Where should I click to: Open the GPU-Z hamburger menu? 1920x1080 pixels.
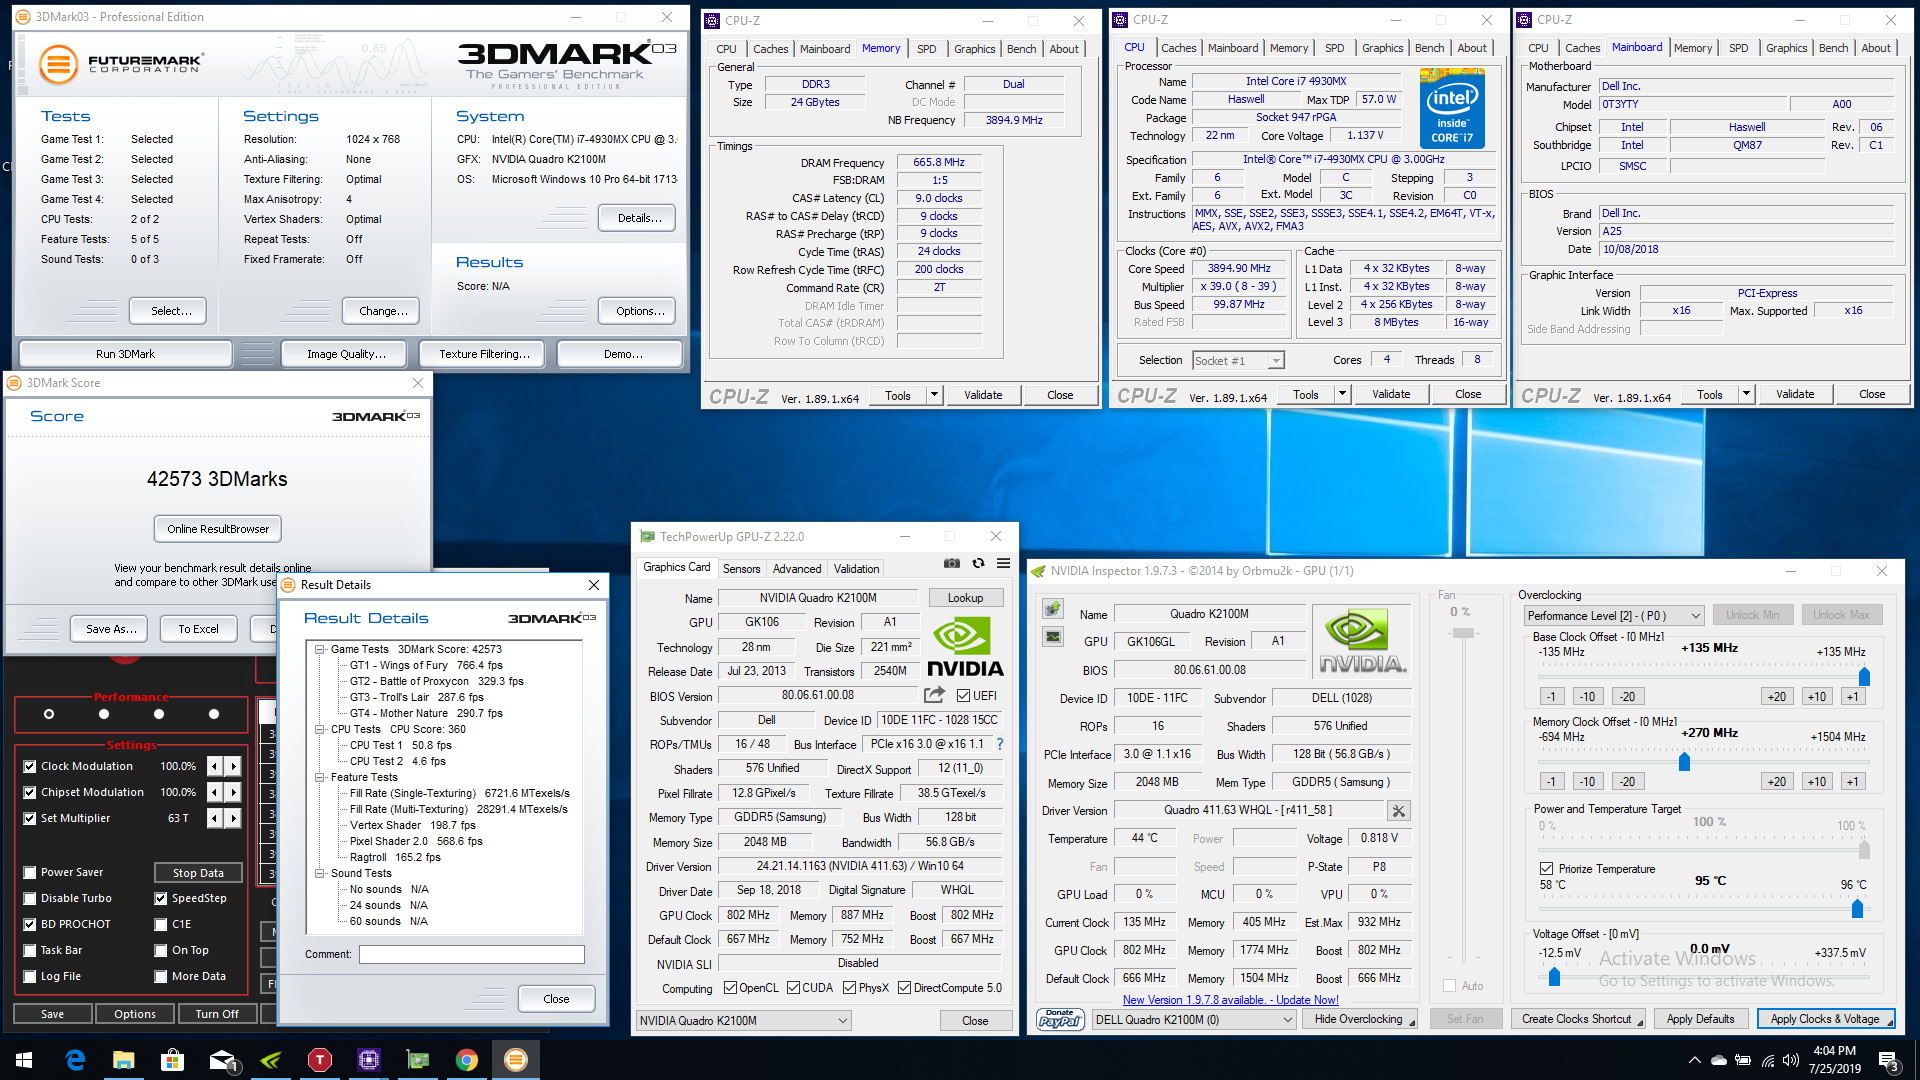(1003, 564)
